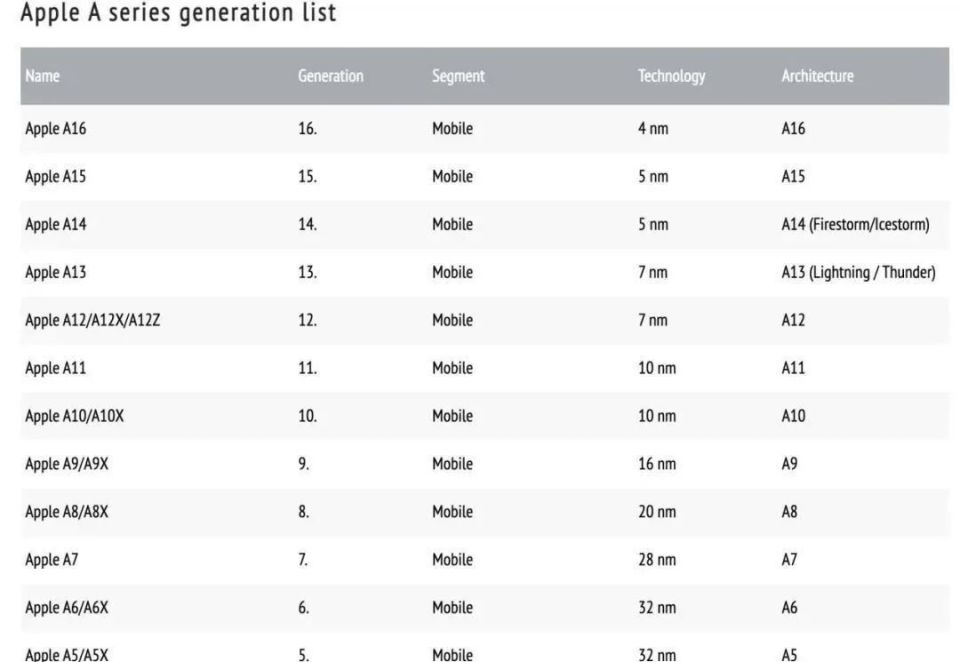This screenshot has width=960, height=662.
Task: Click the A16 architecture cell
Action: pyautogui.click(x=793, y=129)
